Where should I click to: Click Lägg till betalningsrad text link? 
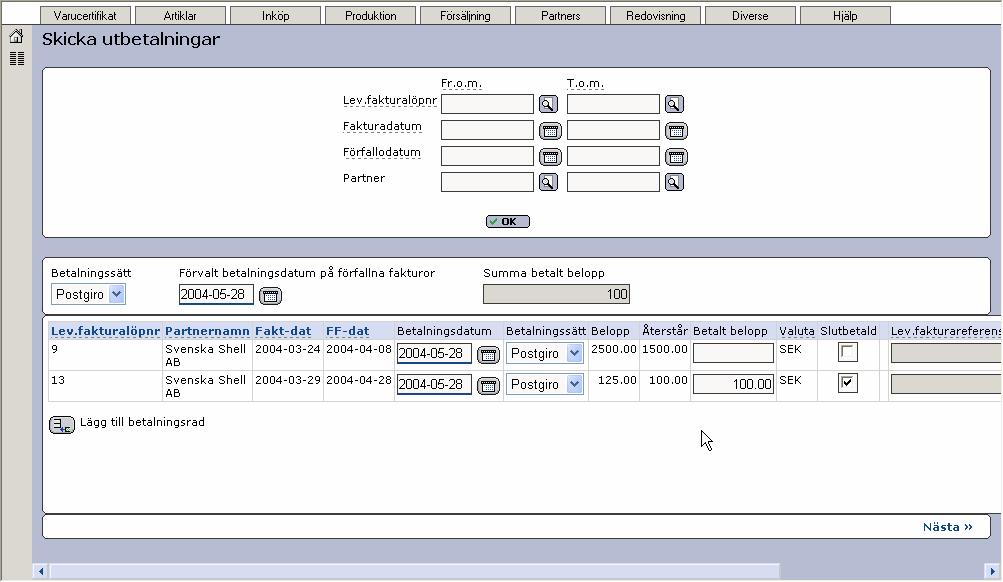[142, 422]
